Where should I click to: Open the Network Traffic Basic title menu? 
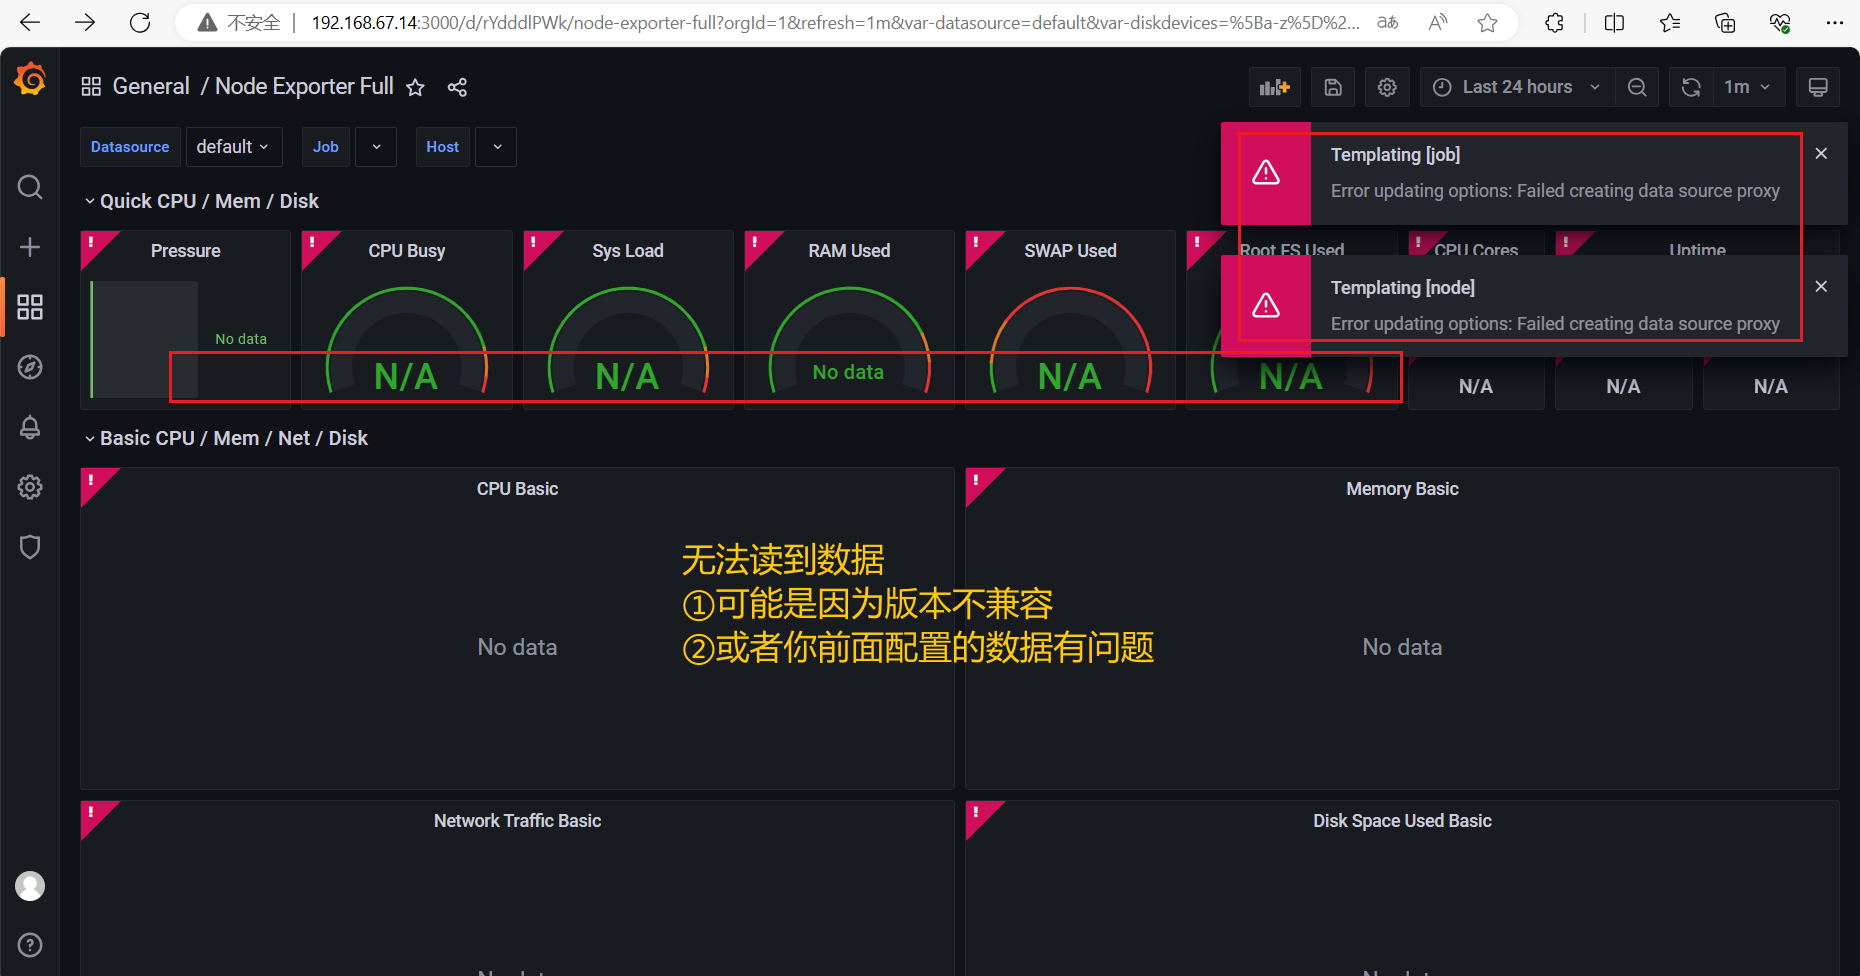[x=517, y=821]
